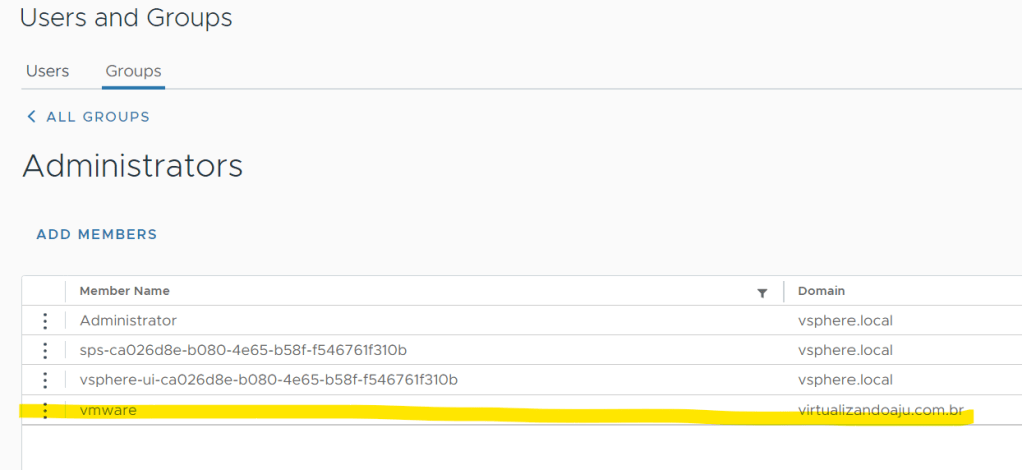Sort by Domain column header
This screenshot has height=470, width=1022.
821,291
